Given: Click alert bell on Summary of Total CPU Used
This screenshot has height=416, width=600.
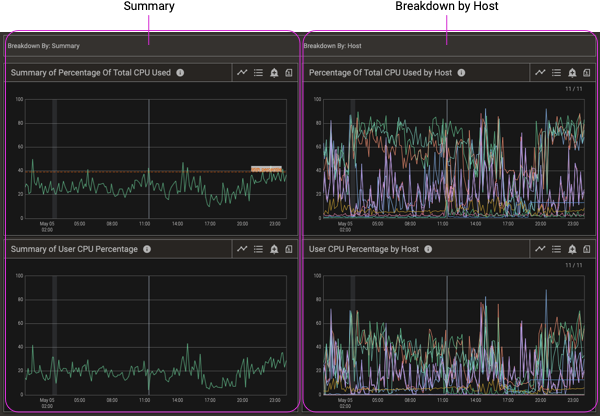Looking at the screenshot, I should [274, 73].
